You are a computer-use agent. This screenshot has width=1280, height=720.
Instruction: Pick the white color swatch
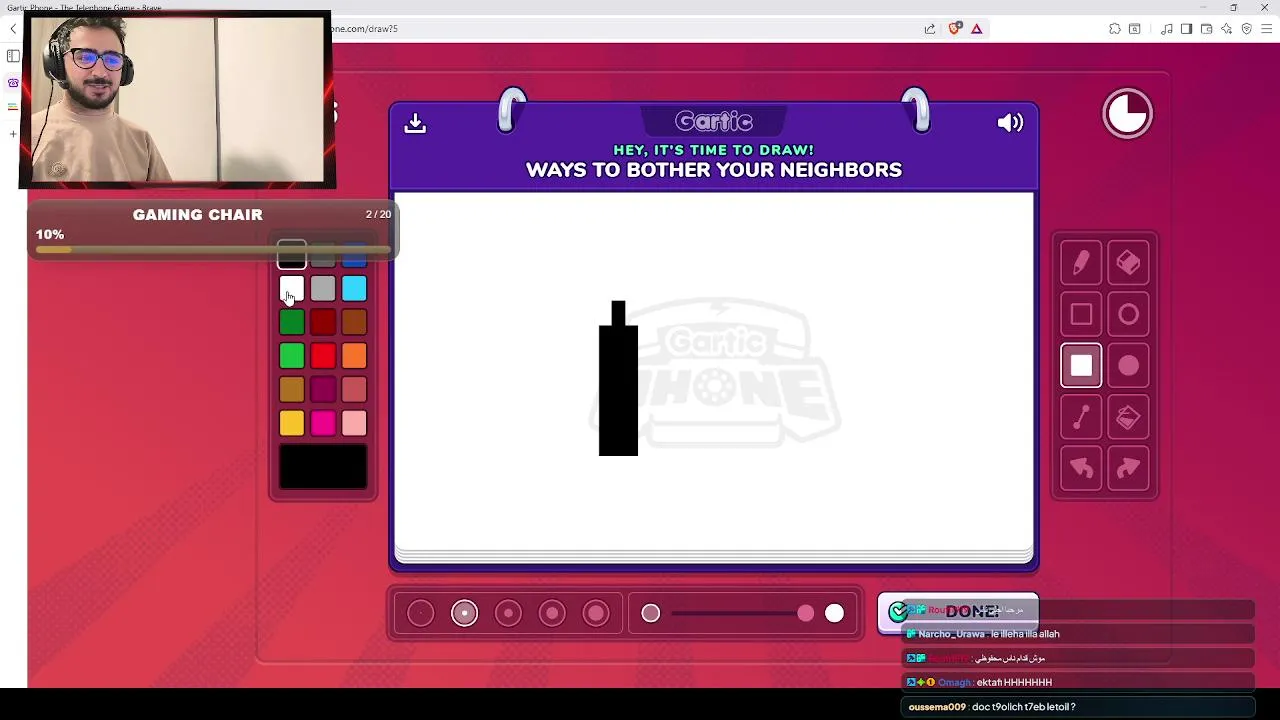pyautogui.click(x=292, y=289)
